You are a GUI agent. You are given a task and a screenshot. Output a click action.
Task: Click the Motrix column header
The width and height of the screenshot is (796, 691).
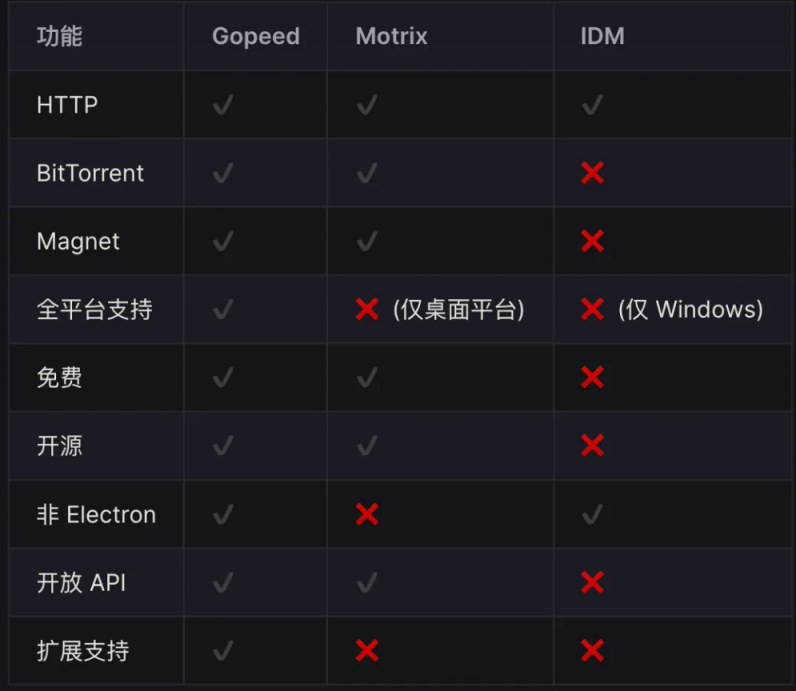pos(391,37)
